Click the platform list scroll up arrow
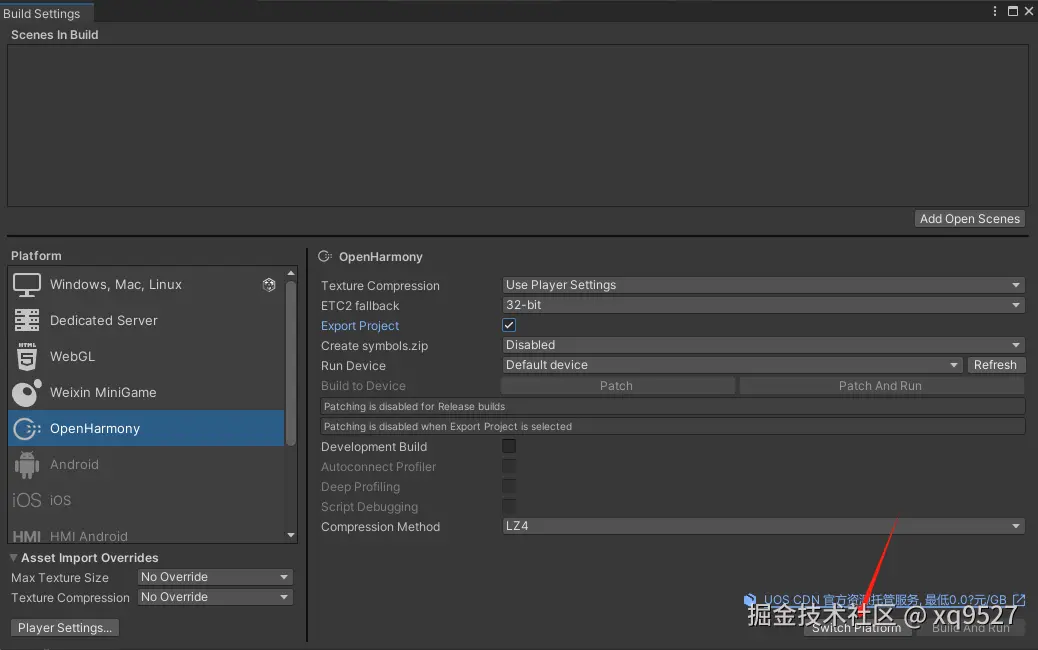 tap(291, 273)
